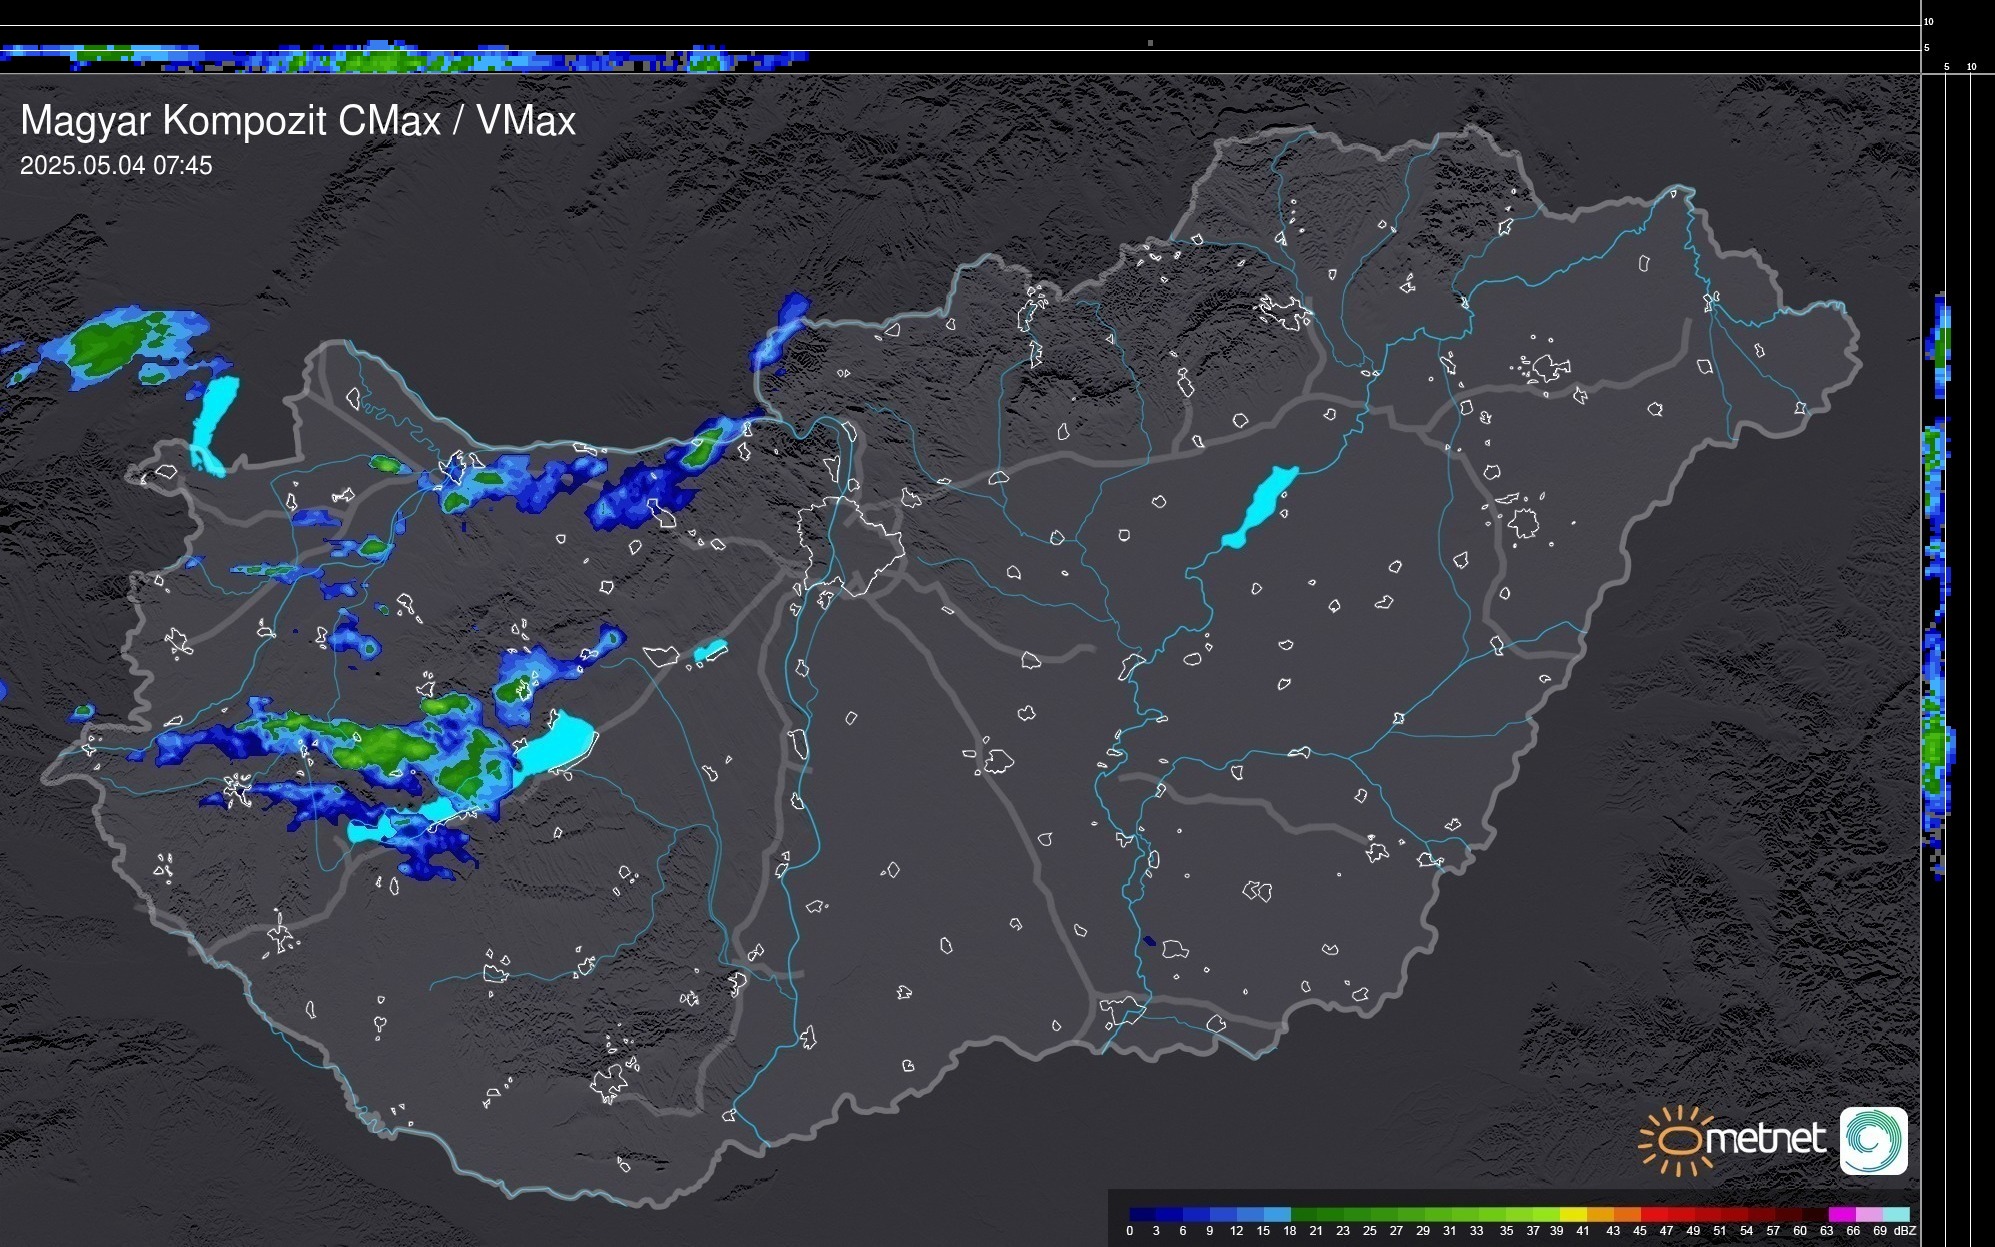Screen dimensions: 1995x1247
Task: Select the cyan 69 dBZ swatch
Action: pos(1894,1214)
